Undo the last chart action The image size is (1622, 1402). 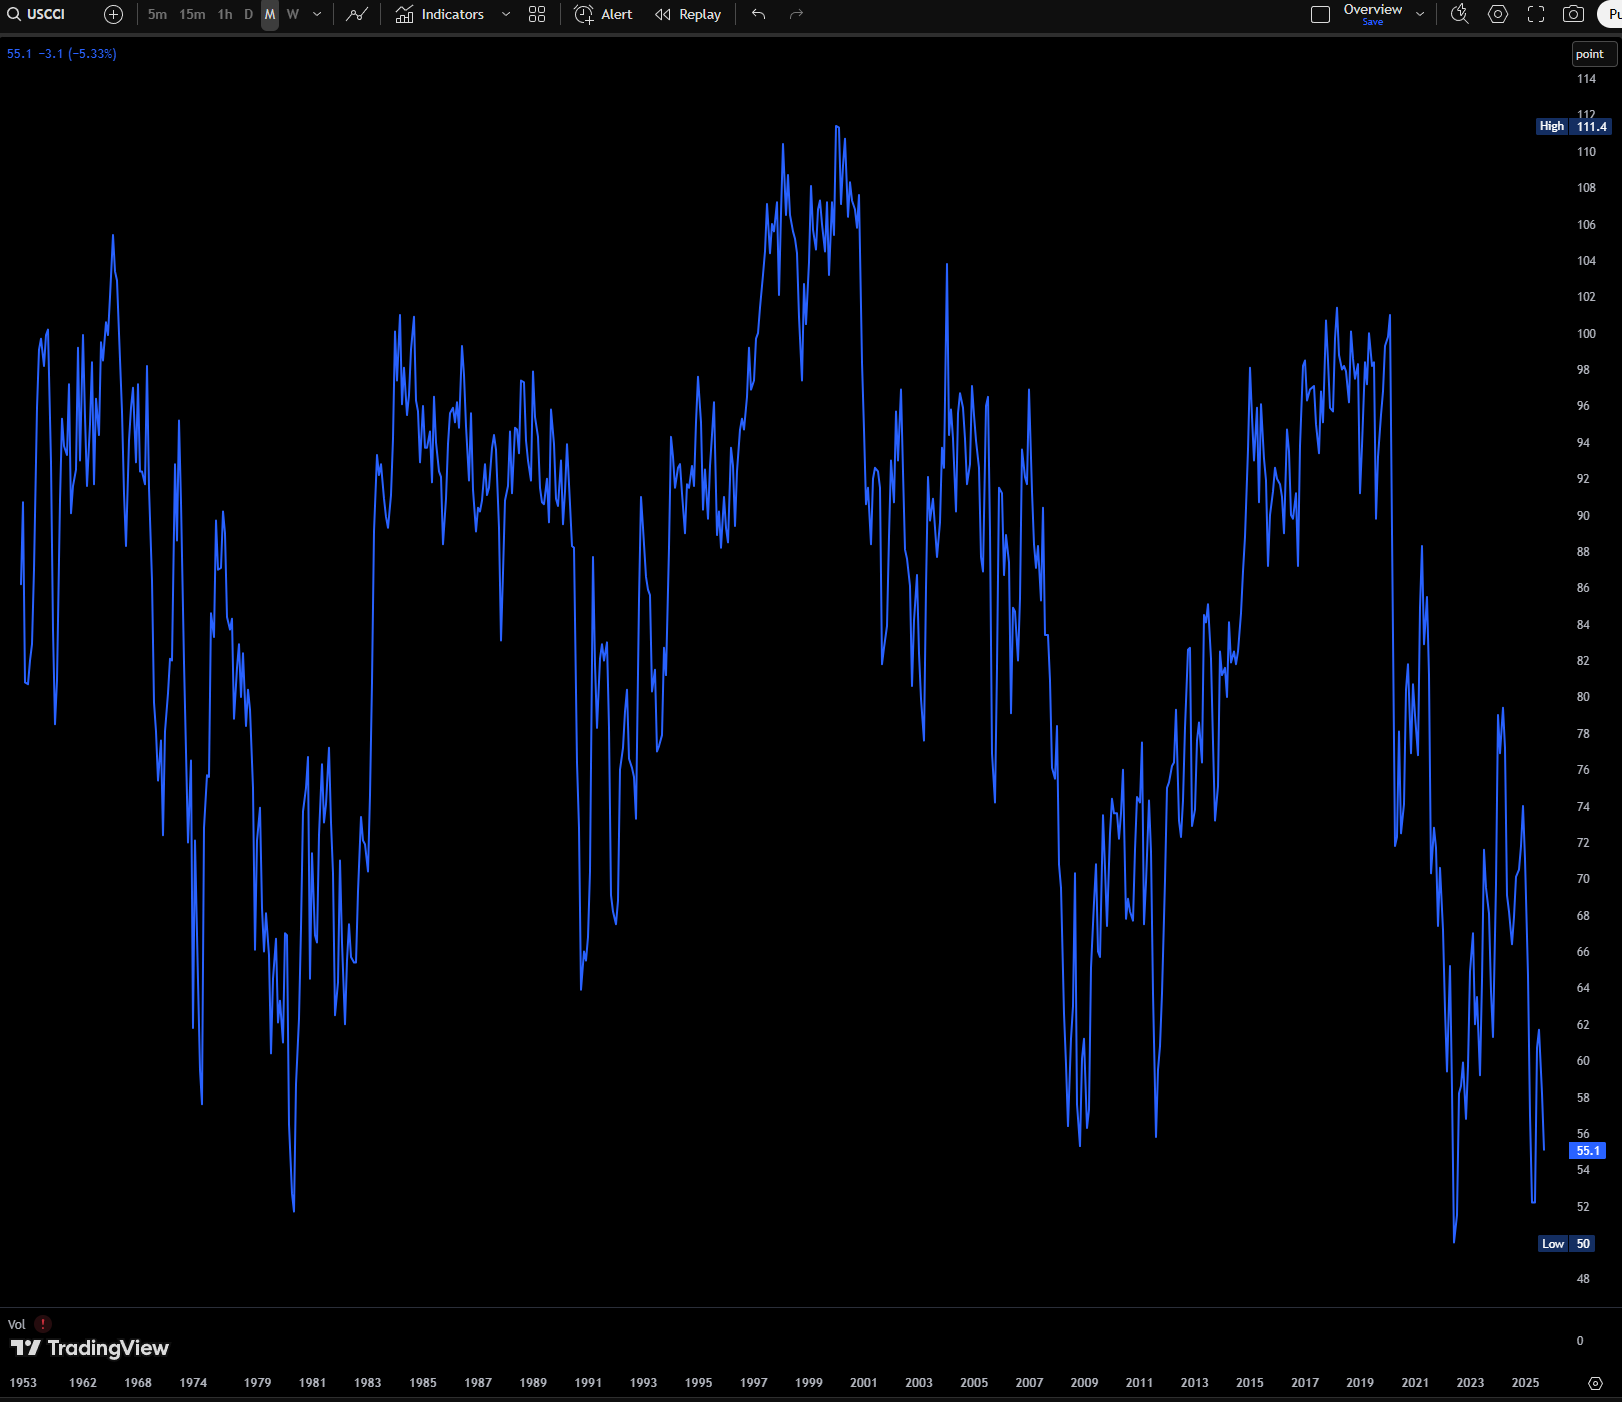pyautogui.click(x=759, y=14)
